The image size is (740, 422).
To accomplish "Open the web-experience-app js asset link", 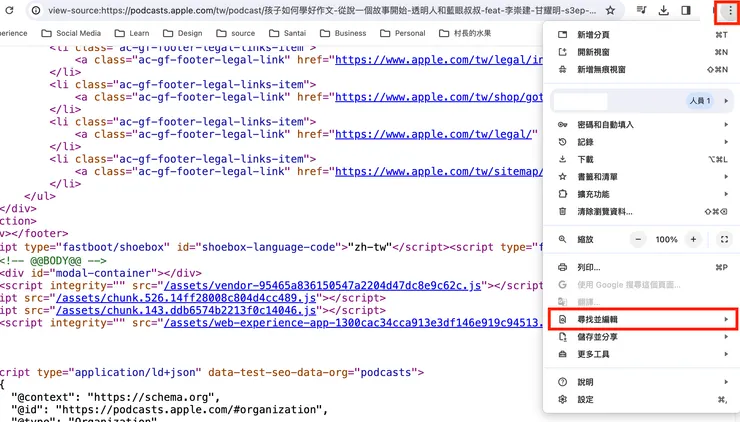I will click(x=353, y=323).
